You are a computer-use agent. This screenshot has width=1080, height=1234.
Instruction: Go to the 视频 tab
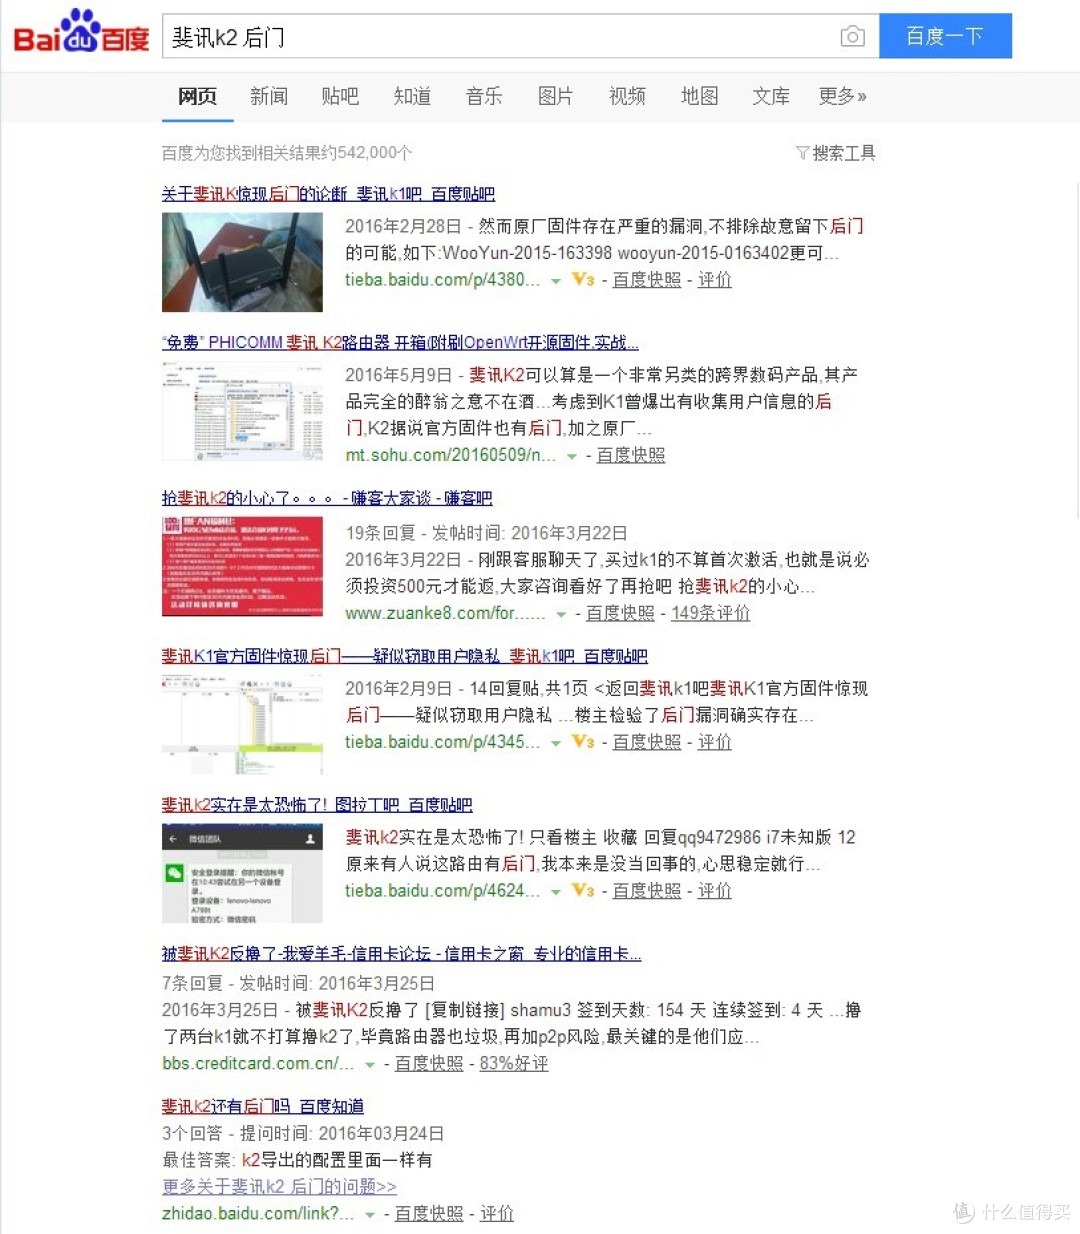click(x=627, y=96)
